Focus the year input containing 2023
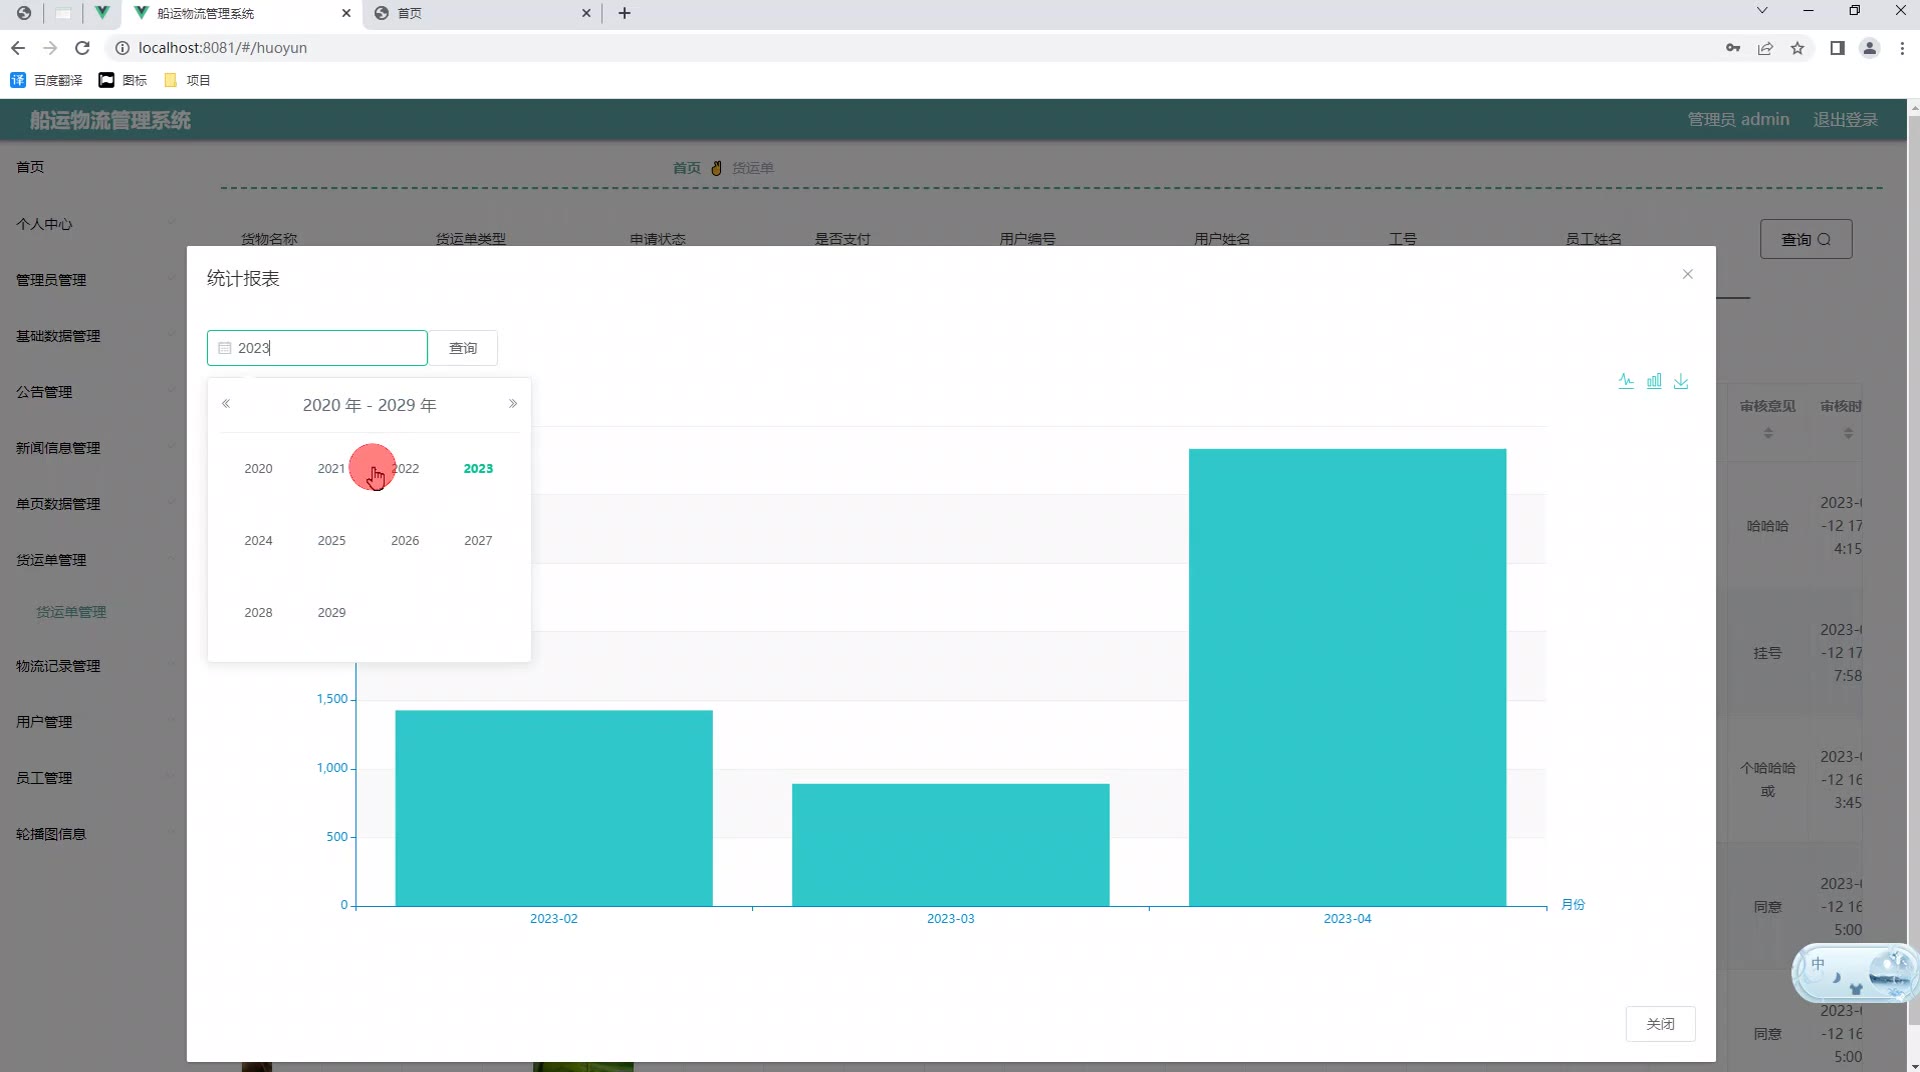Image resolution: width=1920 pixels, height=1072 pixels. tap(317, 348)
